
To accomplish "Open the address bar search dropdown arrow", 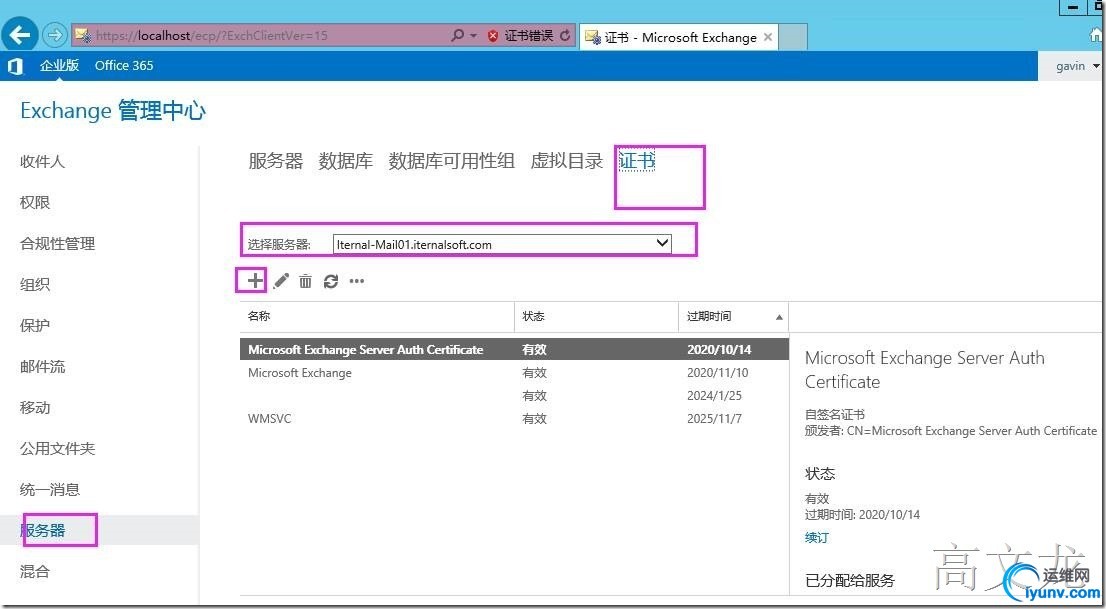I will [473, 35].
